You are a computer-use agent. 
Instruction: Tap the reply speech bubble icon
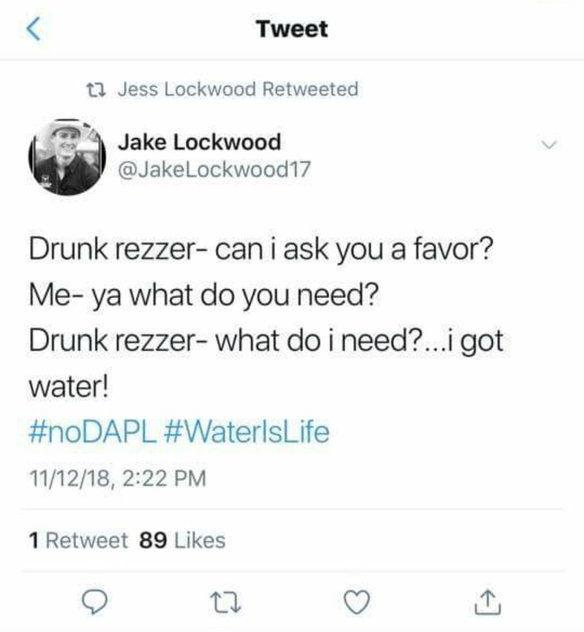click(95, 602)
